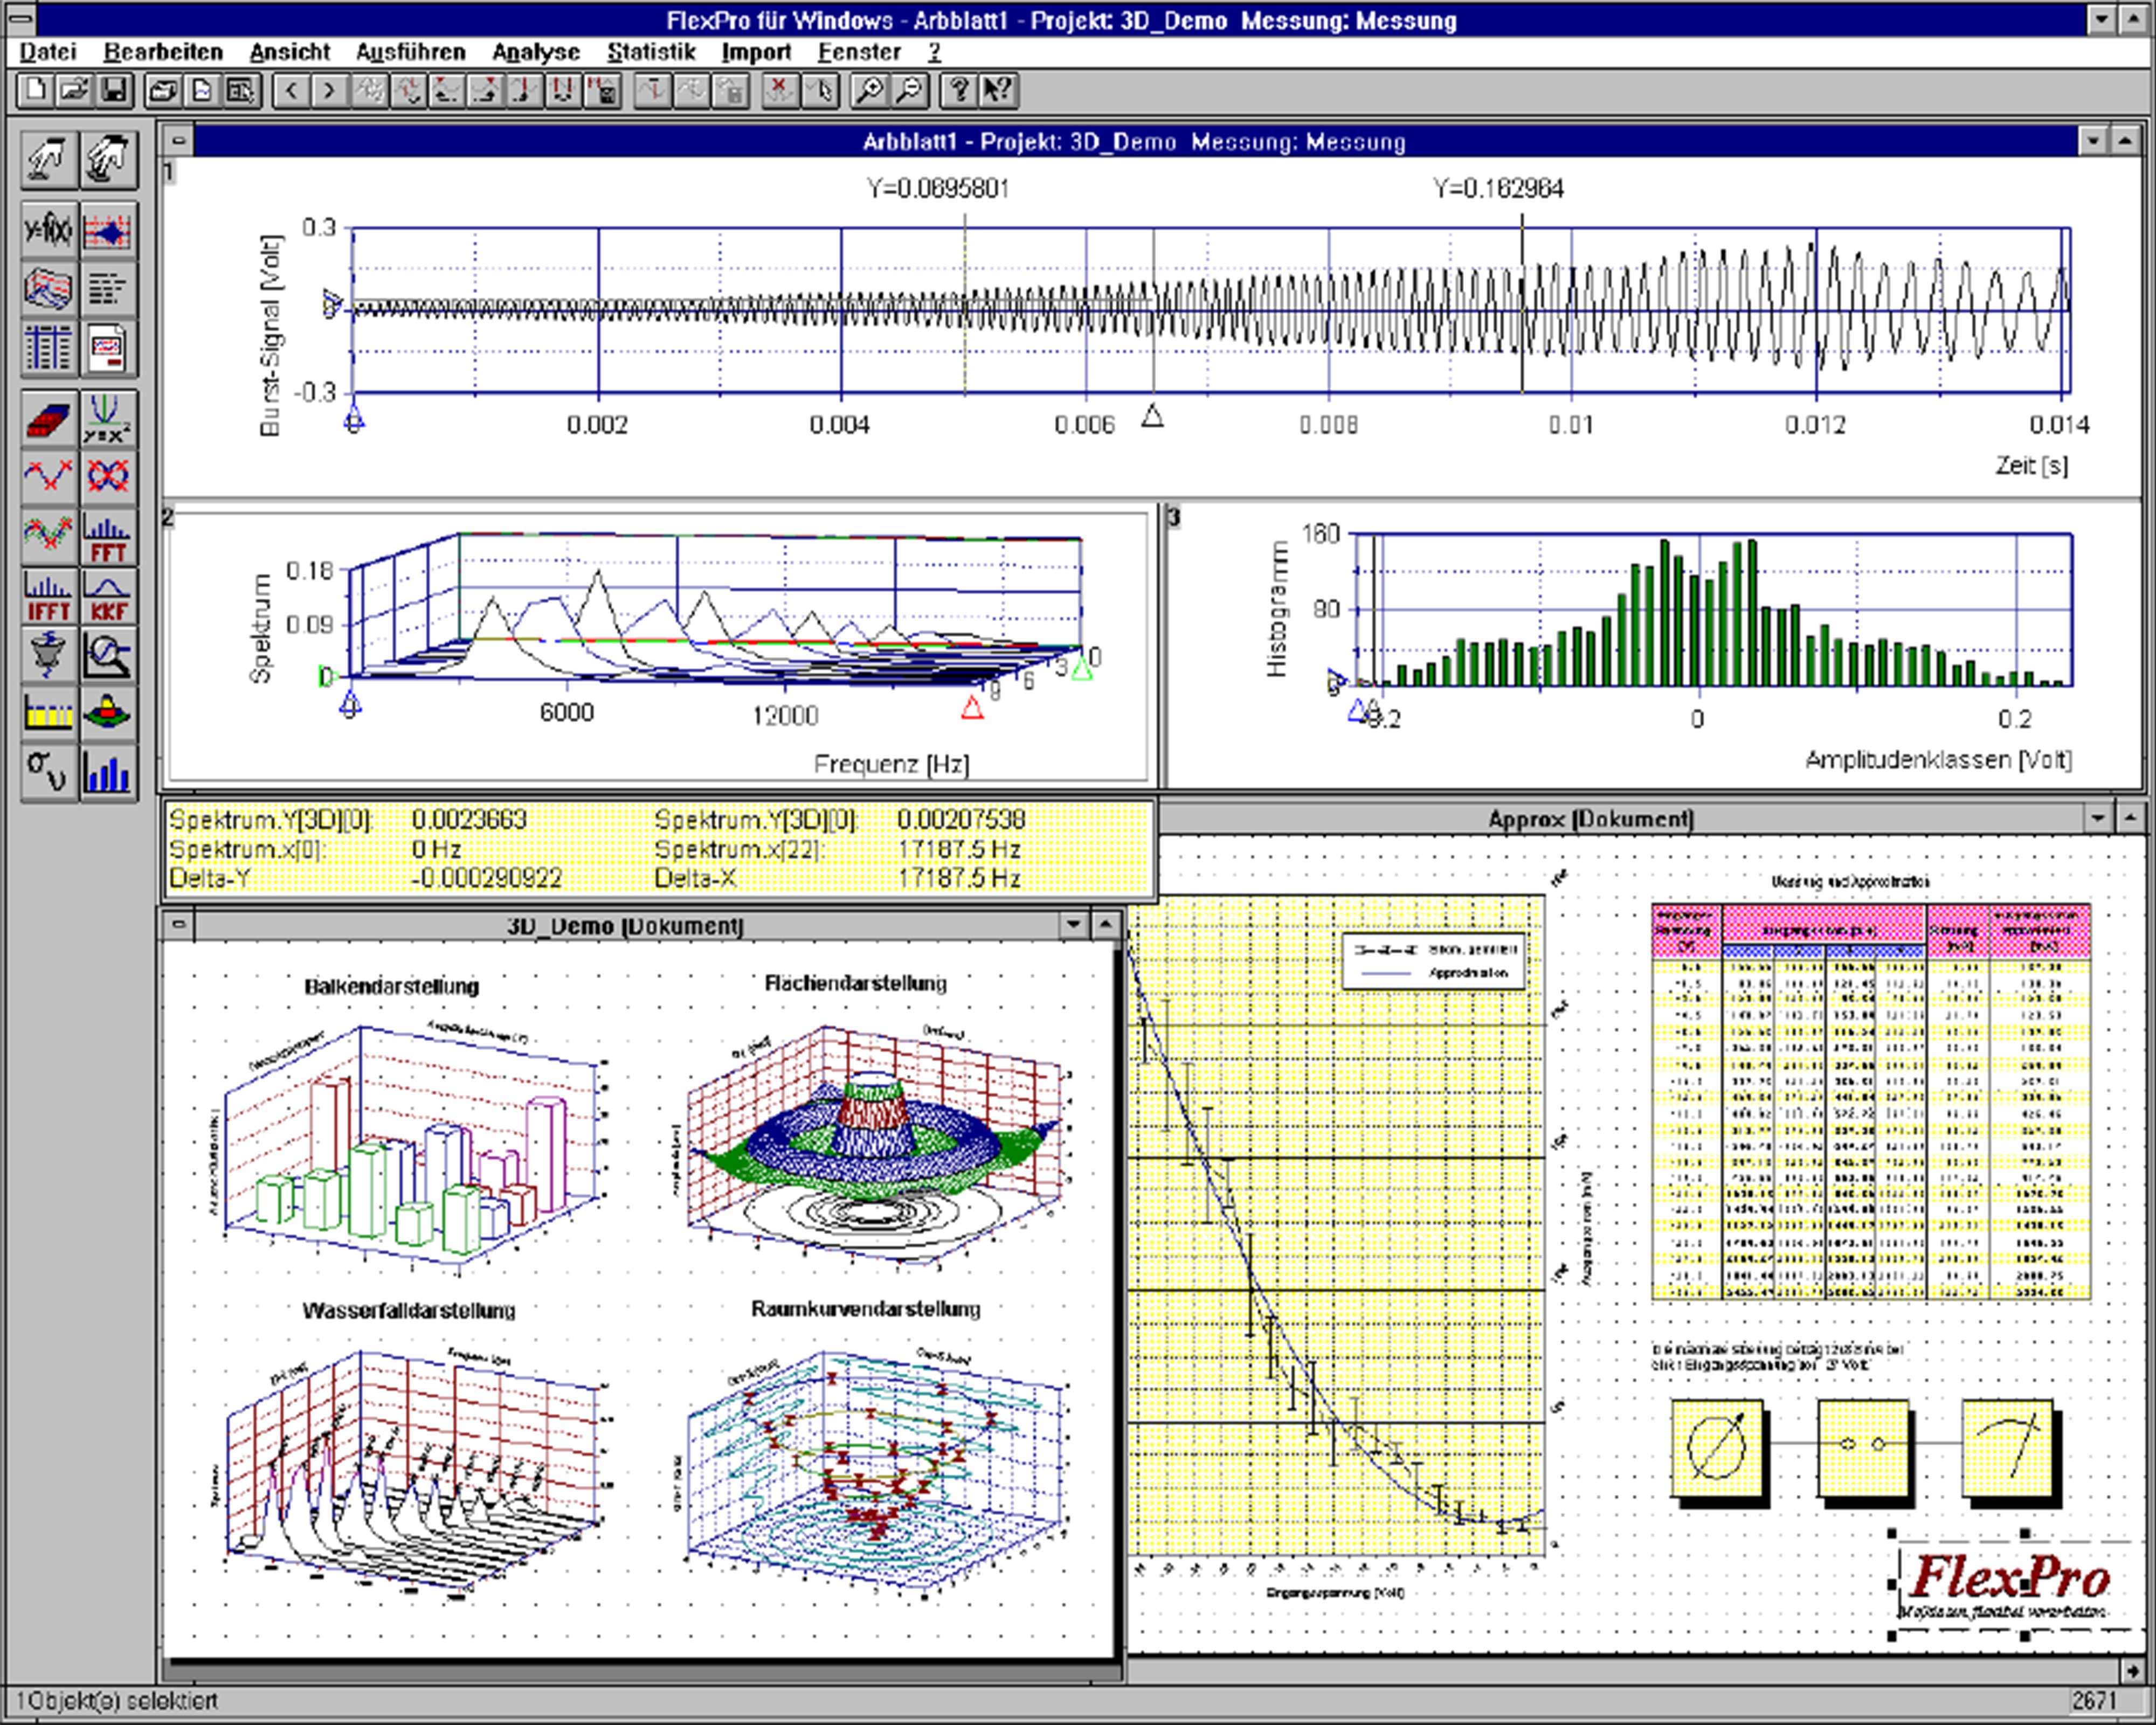Open the Fenster menu
This screenshot has height=1725, width=2156.
(859, 52)
